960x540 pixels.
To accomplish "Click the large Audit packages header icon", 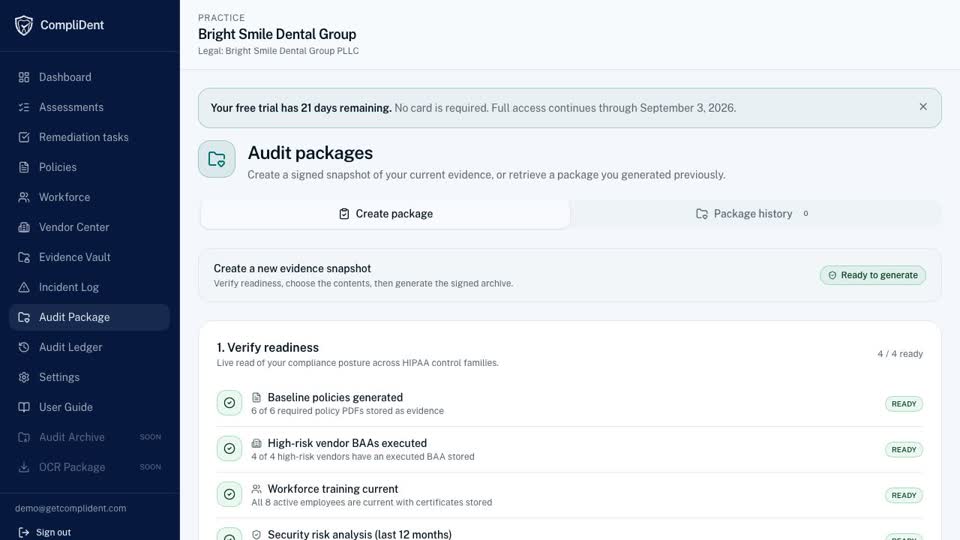I will 217,159.
